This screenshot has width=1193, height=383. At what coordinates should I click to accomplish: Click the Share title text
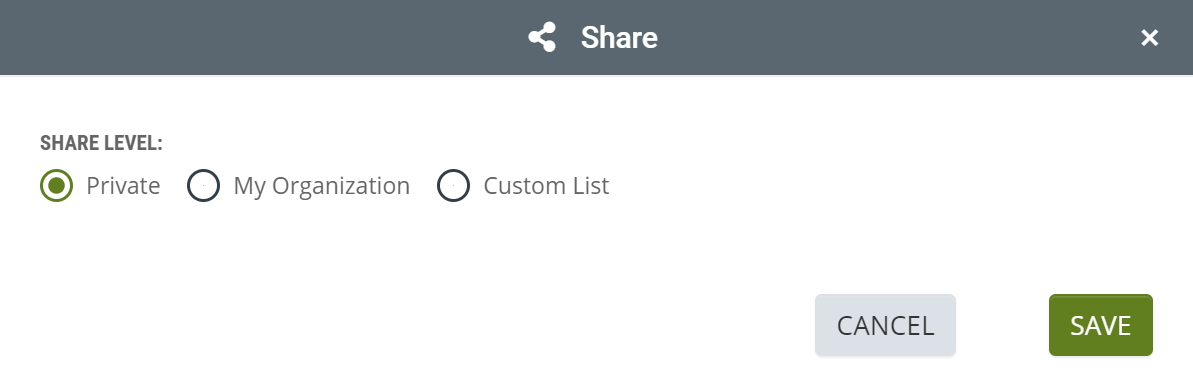pos(619,37)
